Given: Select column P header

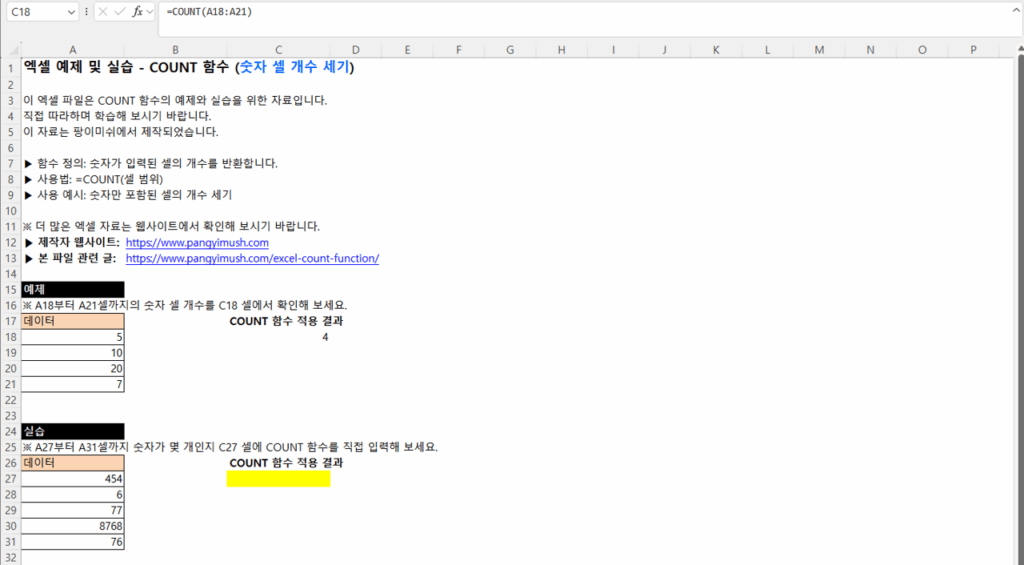Looking at the screenshot, I should [973, 50].
